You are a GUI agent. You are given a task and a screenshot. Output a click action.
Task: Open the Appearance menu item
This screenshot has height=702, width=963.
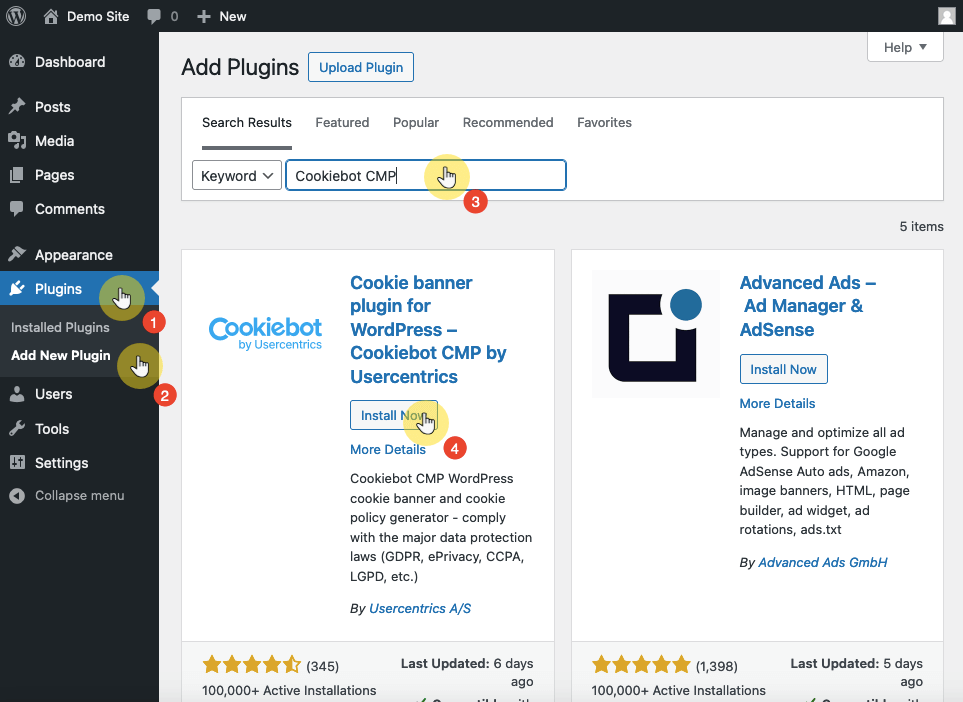[x=79, y=254]
